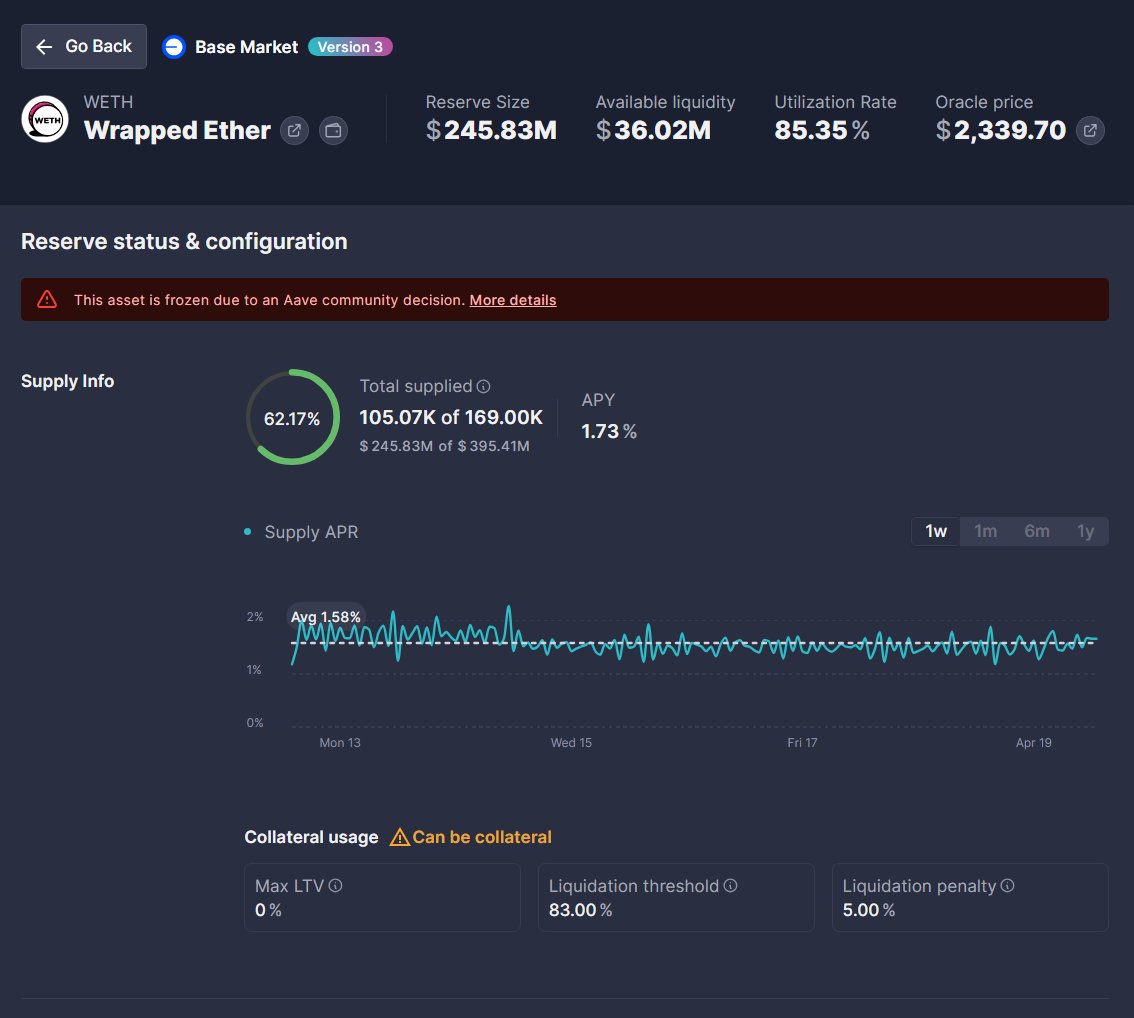
Task: Click the Oracle price value $2,339.70
Action: [1001, 130]
